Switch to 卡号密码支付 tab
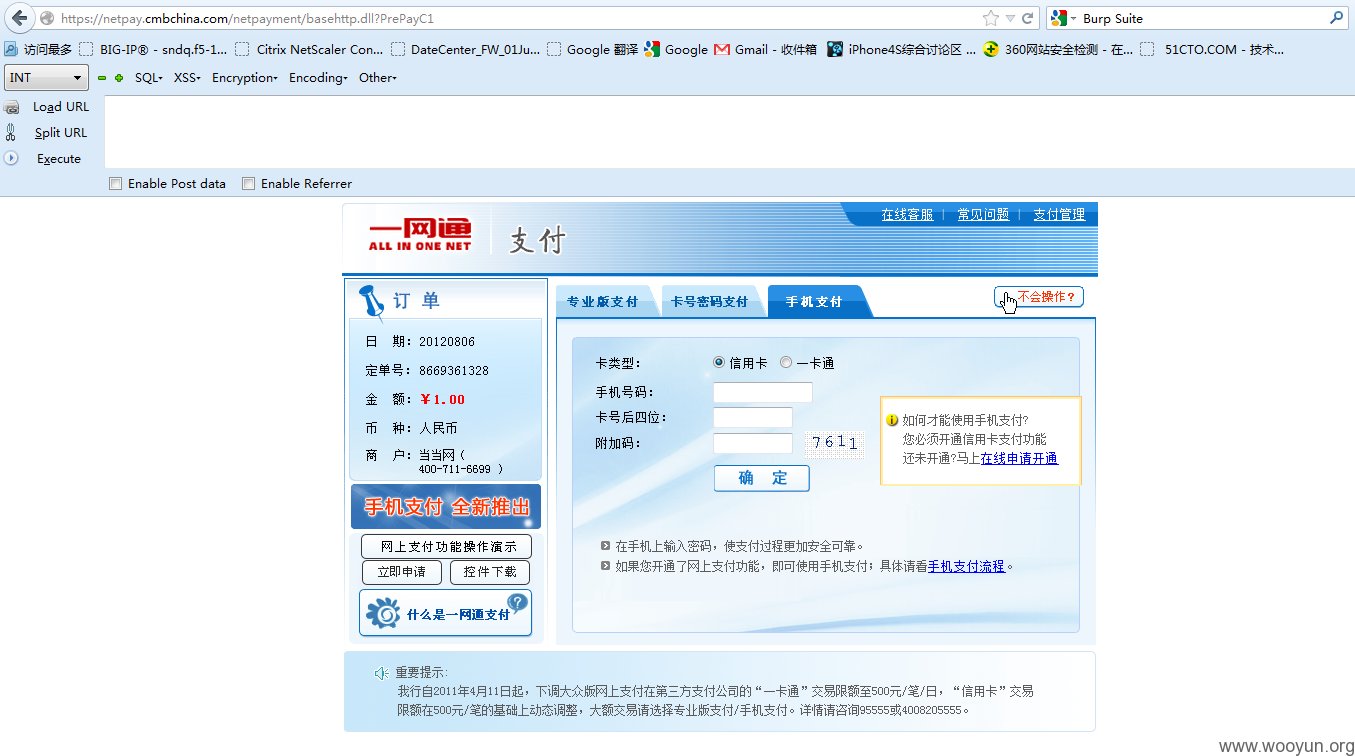1355x756 pixels. point(709,302)
